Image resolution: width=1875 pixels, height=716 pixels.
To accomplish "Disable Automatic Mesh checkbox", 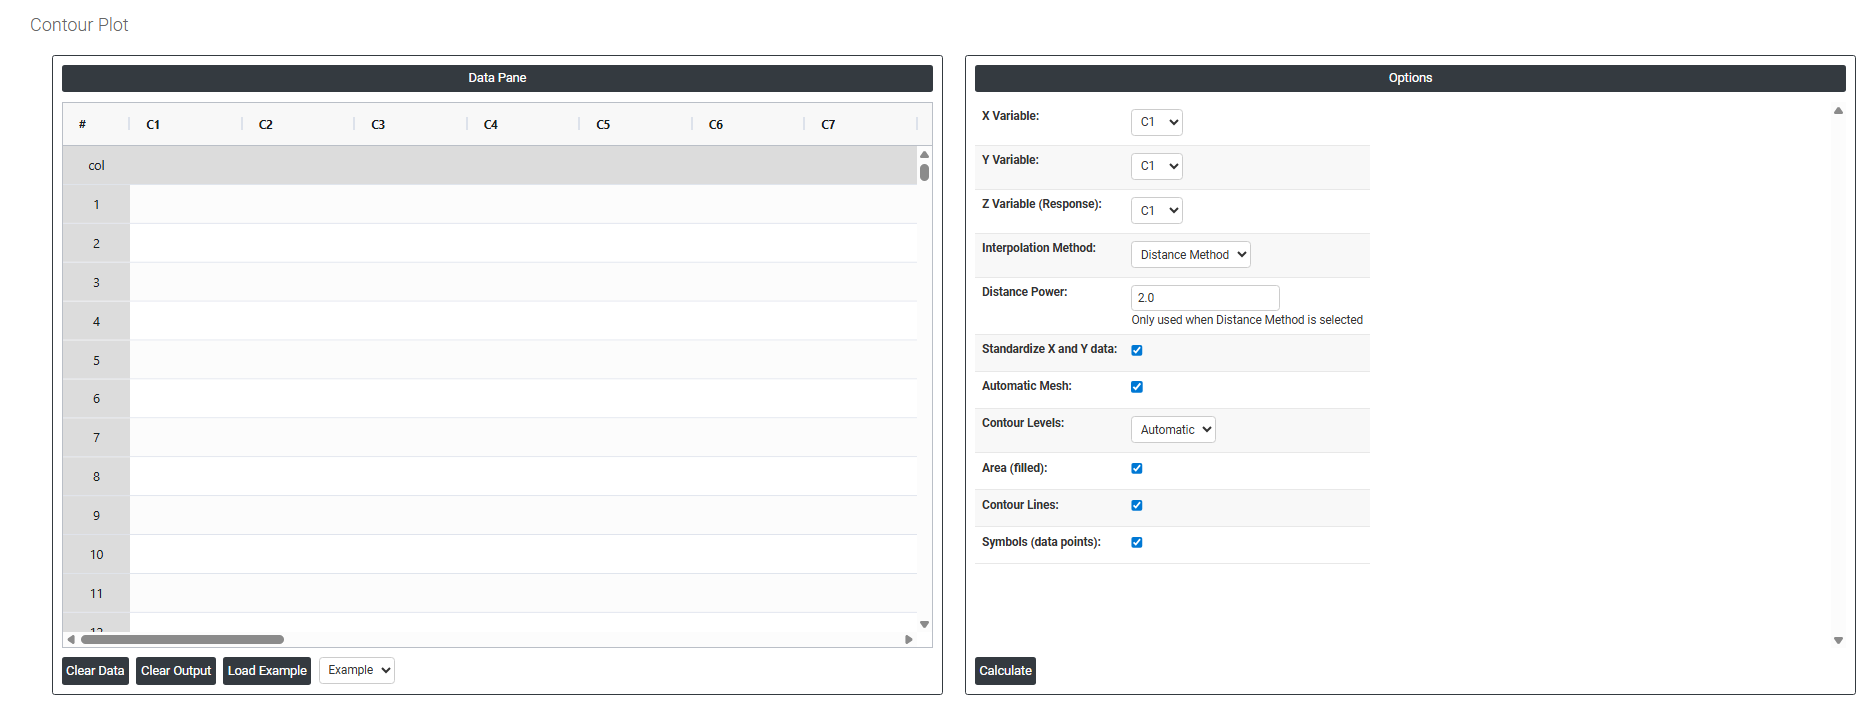I will click(1137, 387).
